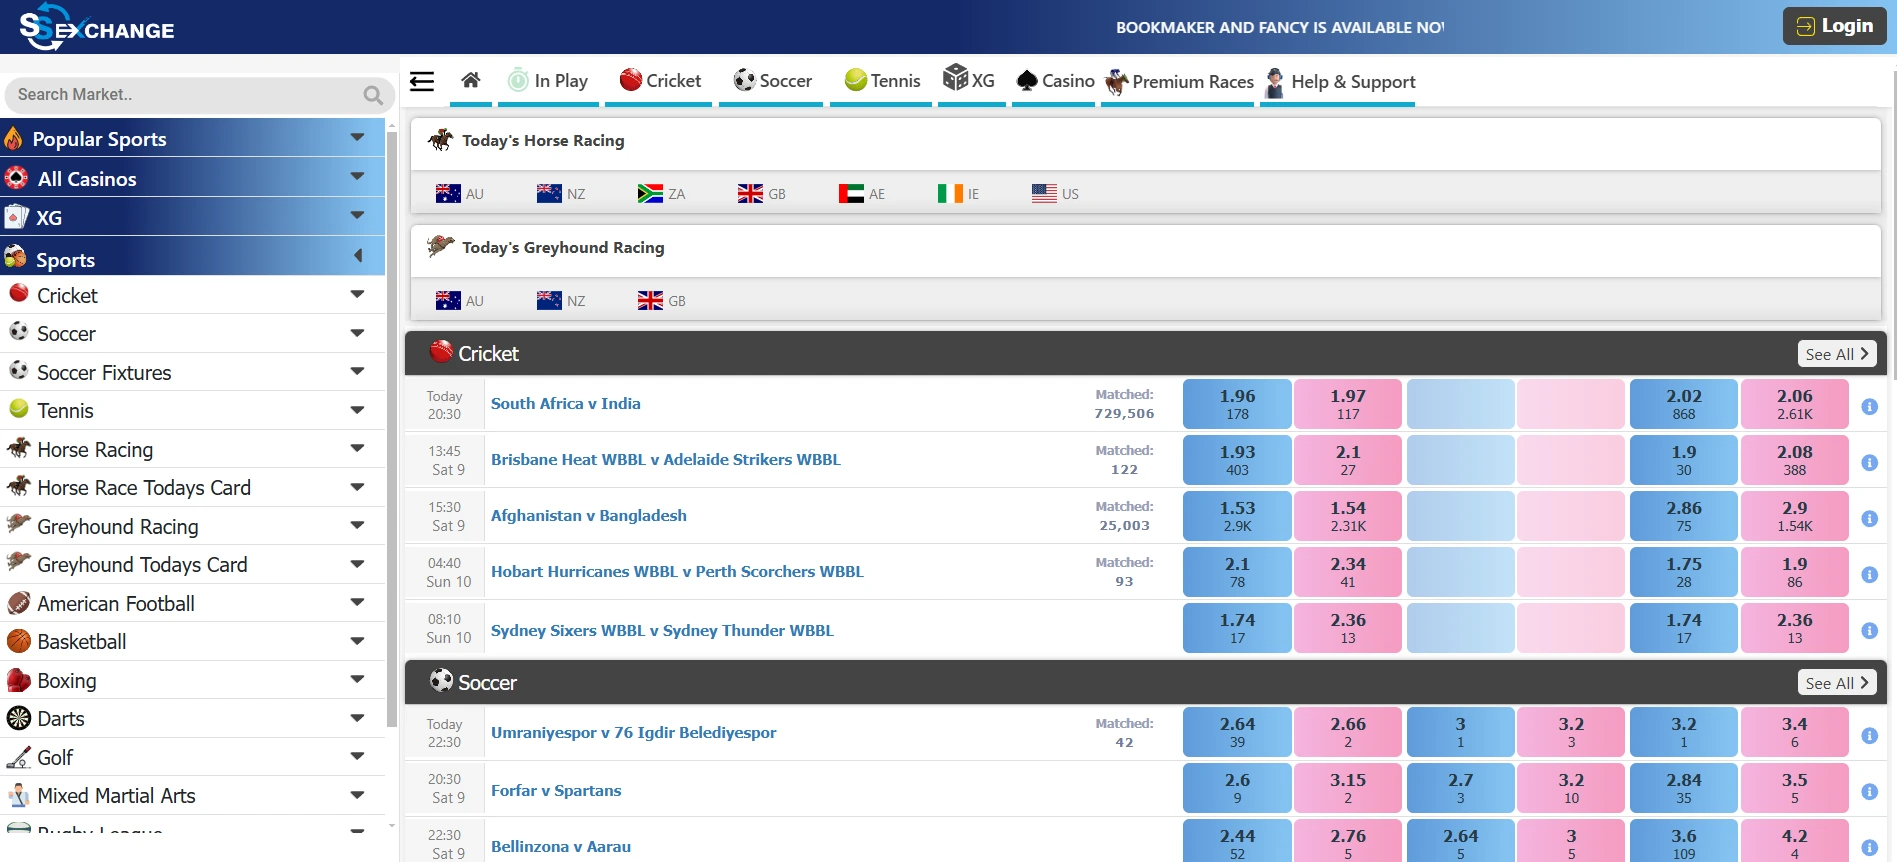Open the Premium Races tab
The height and width of the screenshot is (862, 1897).
tap(1179, 81)
